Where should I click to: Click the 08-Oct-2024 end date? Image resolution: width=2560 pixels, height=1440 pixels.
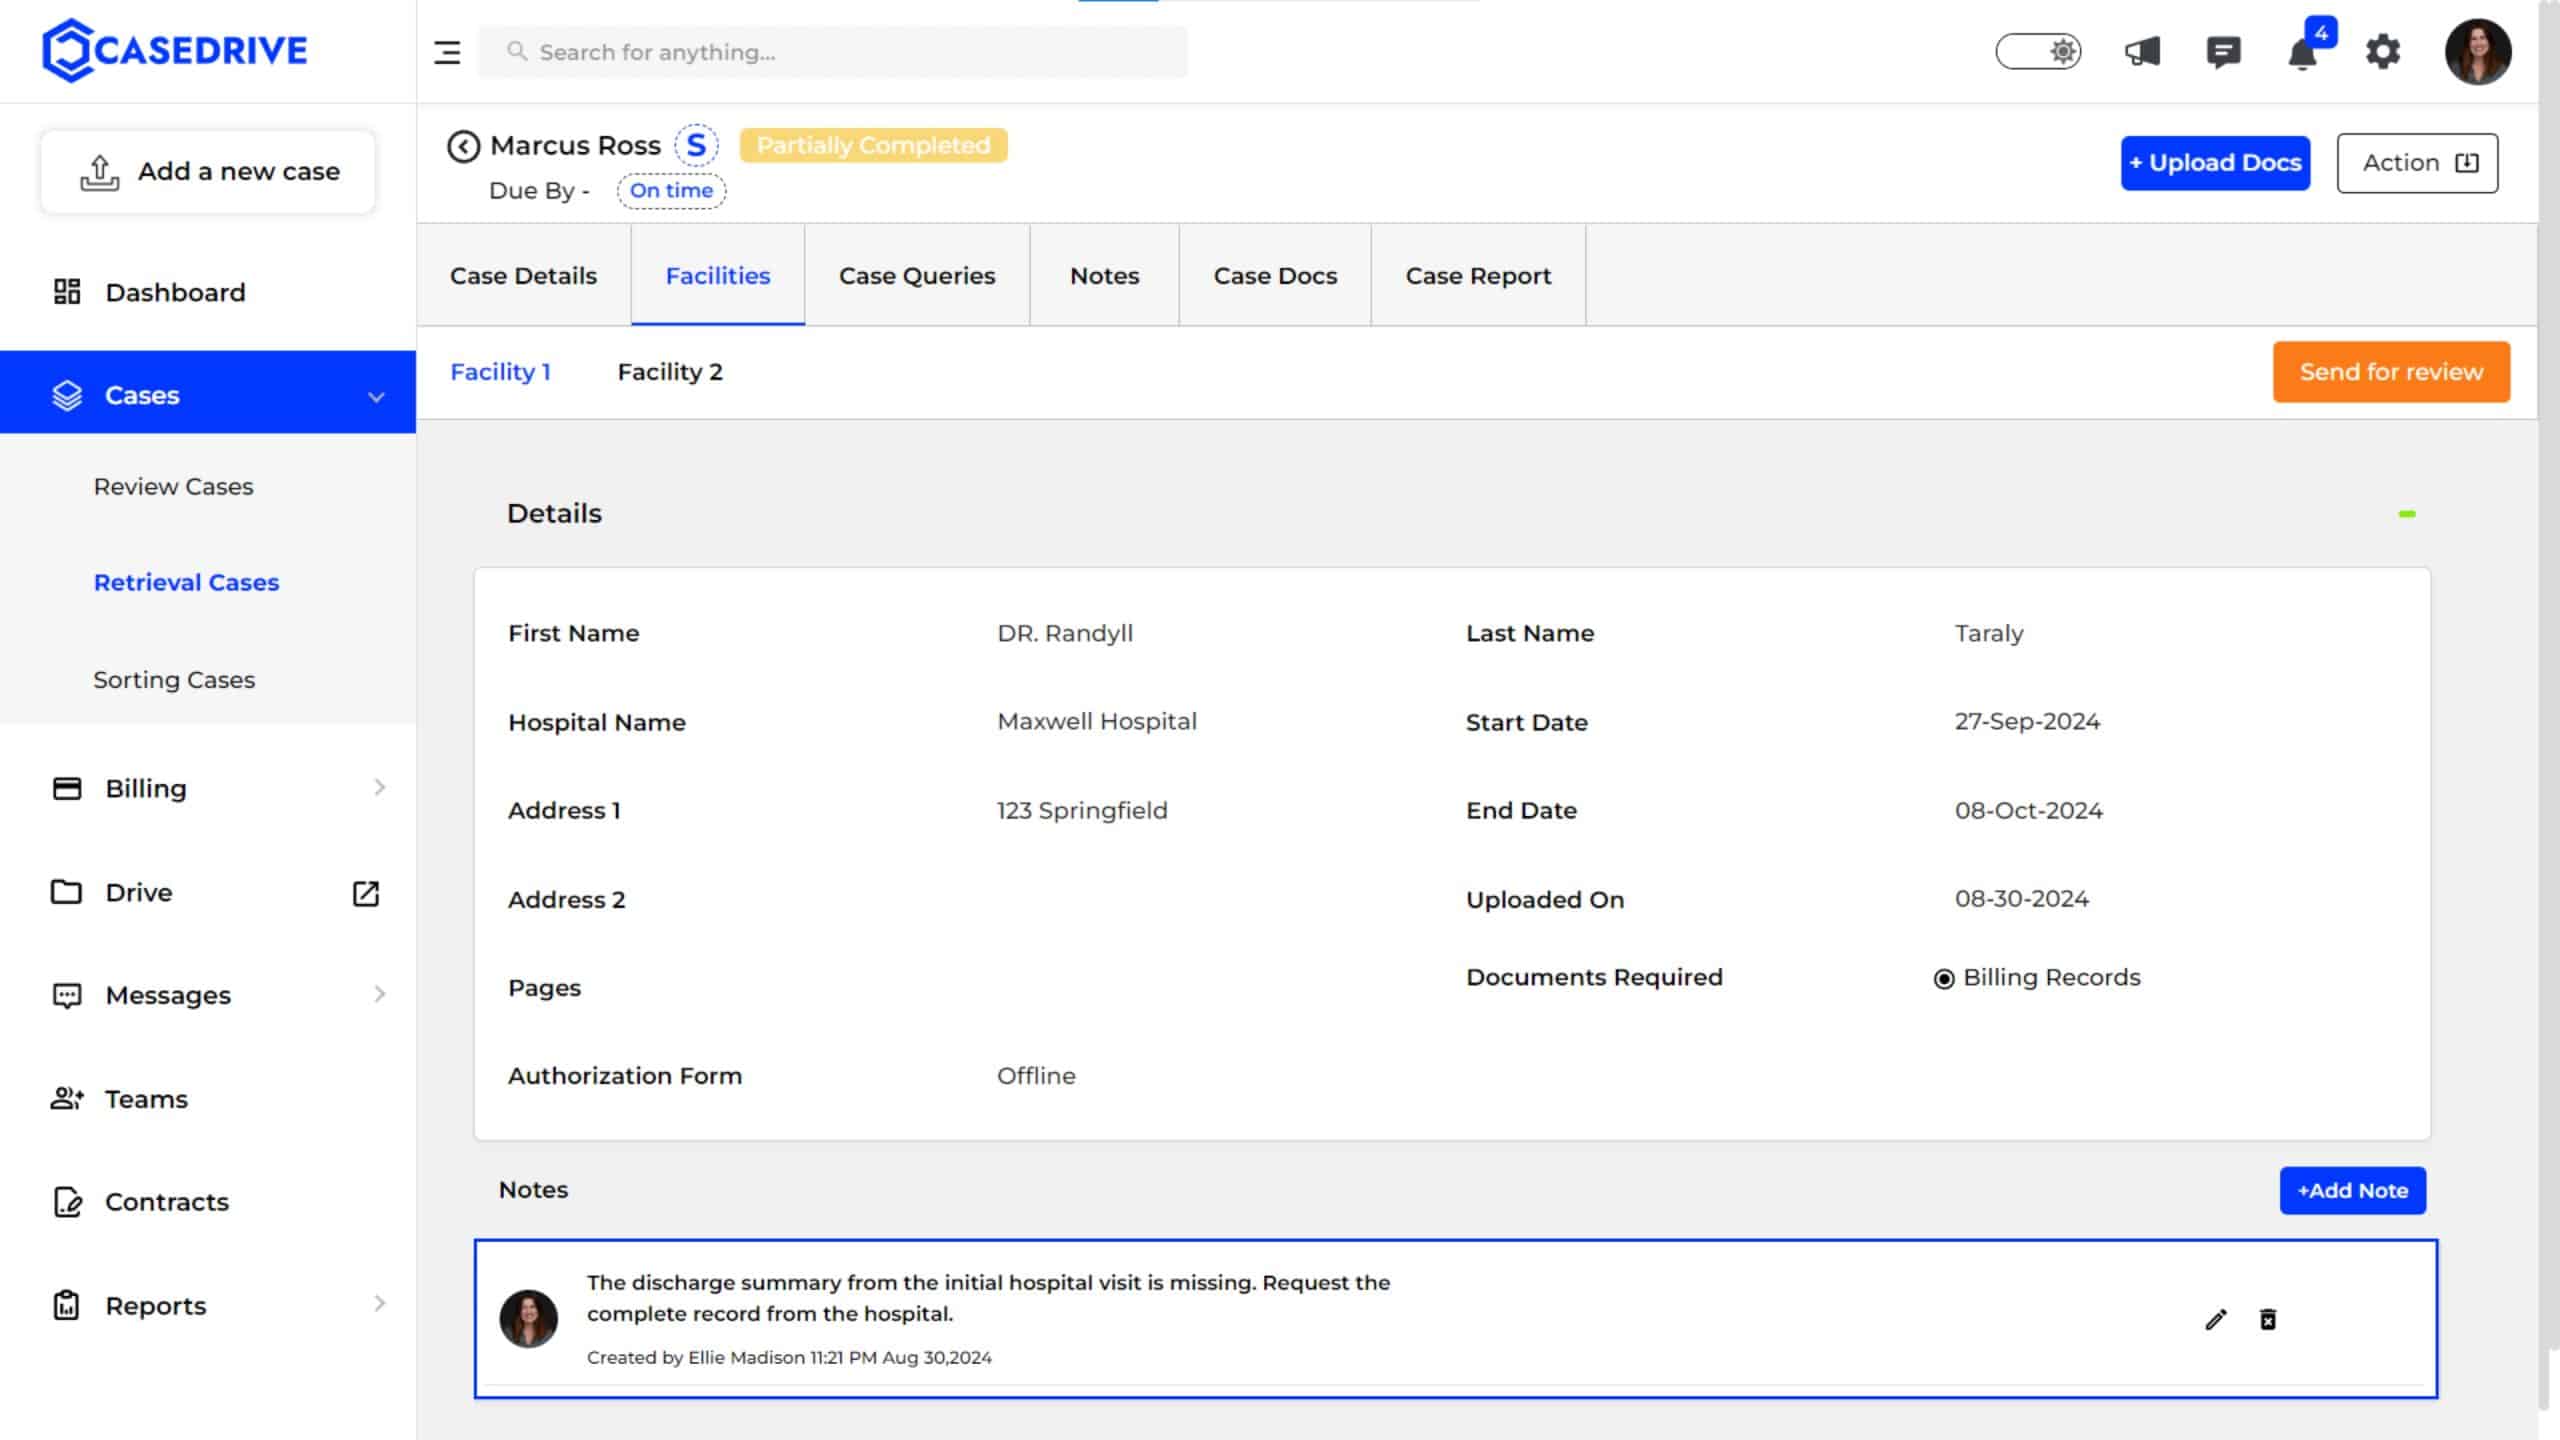click(x=2029, y=810)
